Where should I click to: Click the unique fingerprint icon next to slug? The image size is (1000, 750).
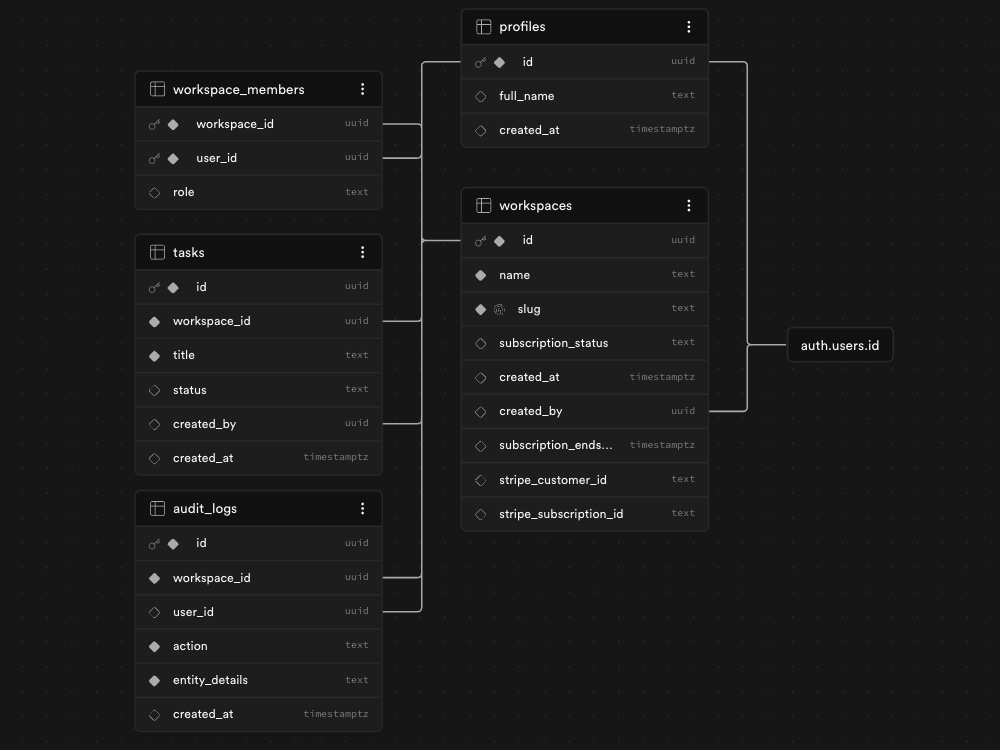click(499, 309)
